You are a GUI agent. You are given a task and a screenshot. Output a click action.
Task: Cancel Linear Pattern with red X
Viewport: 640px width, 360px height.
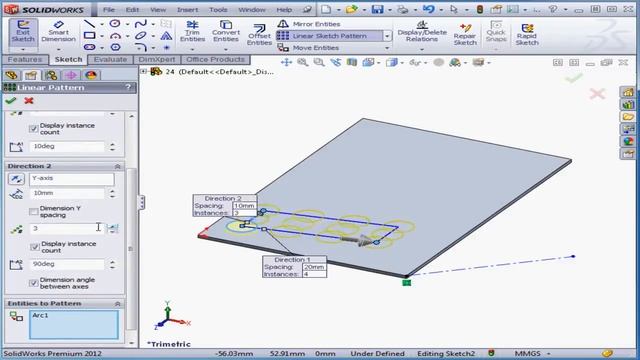point(29,100)
